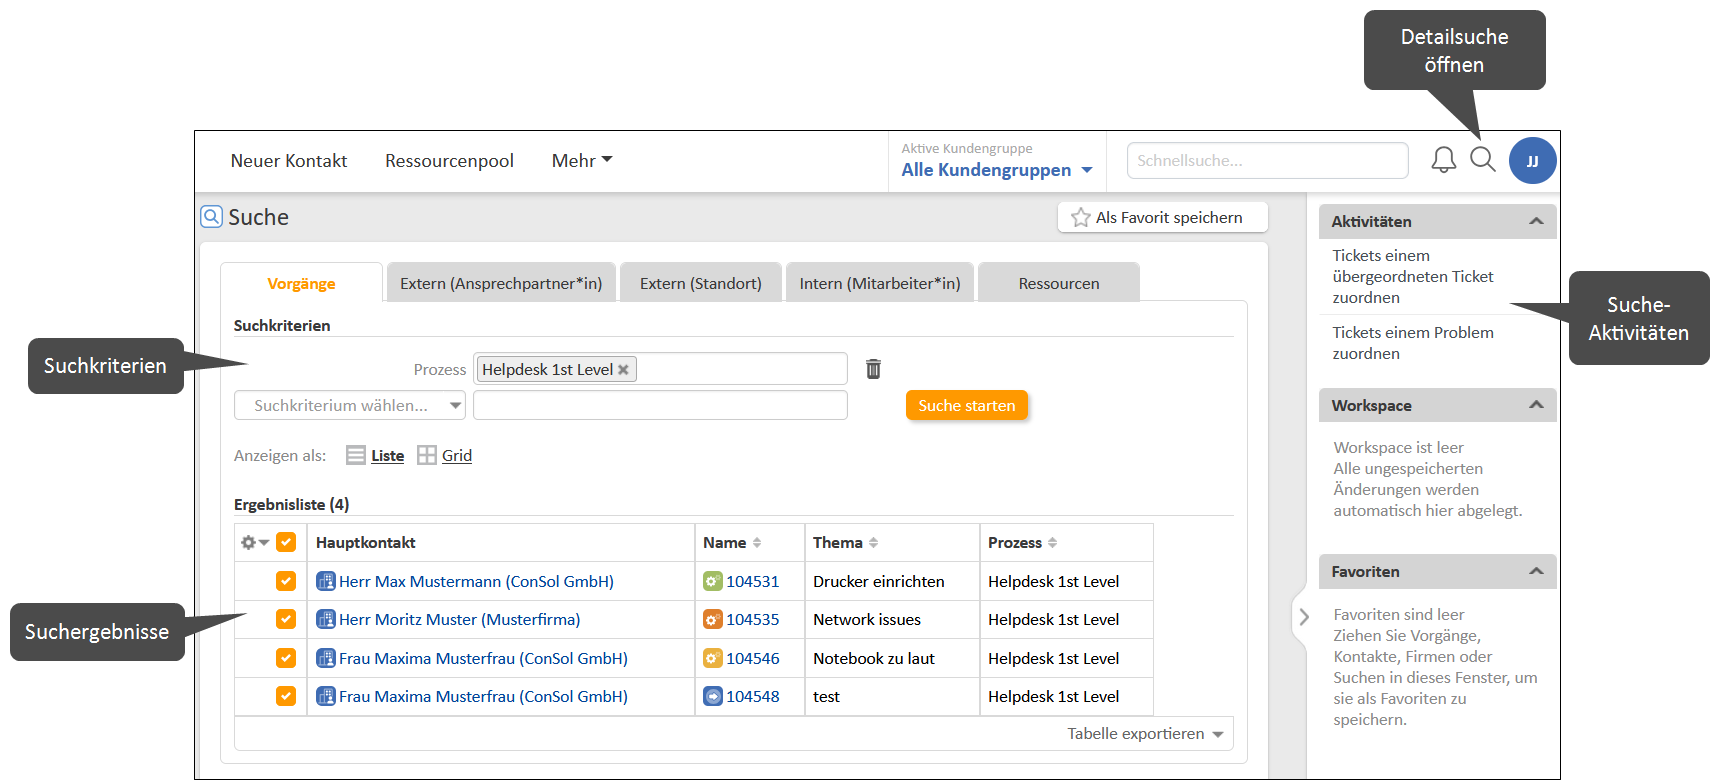Sort by Thema column arrows
The height and width of the screenshot is (780, 1720).
(873, 542)
